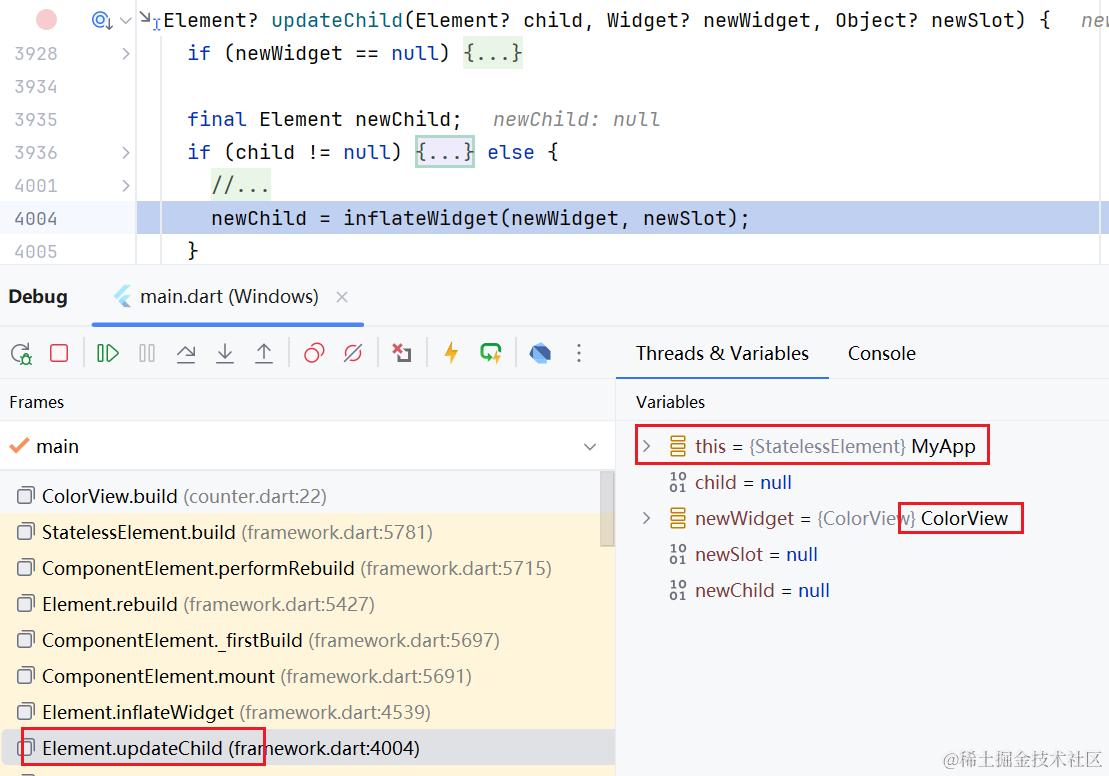Image resolution: width=1109 pixels, height=776 pixels.
Task: Resume program execution
Action: (x=108, y=353)
